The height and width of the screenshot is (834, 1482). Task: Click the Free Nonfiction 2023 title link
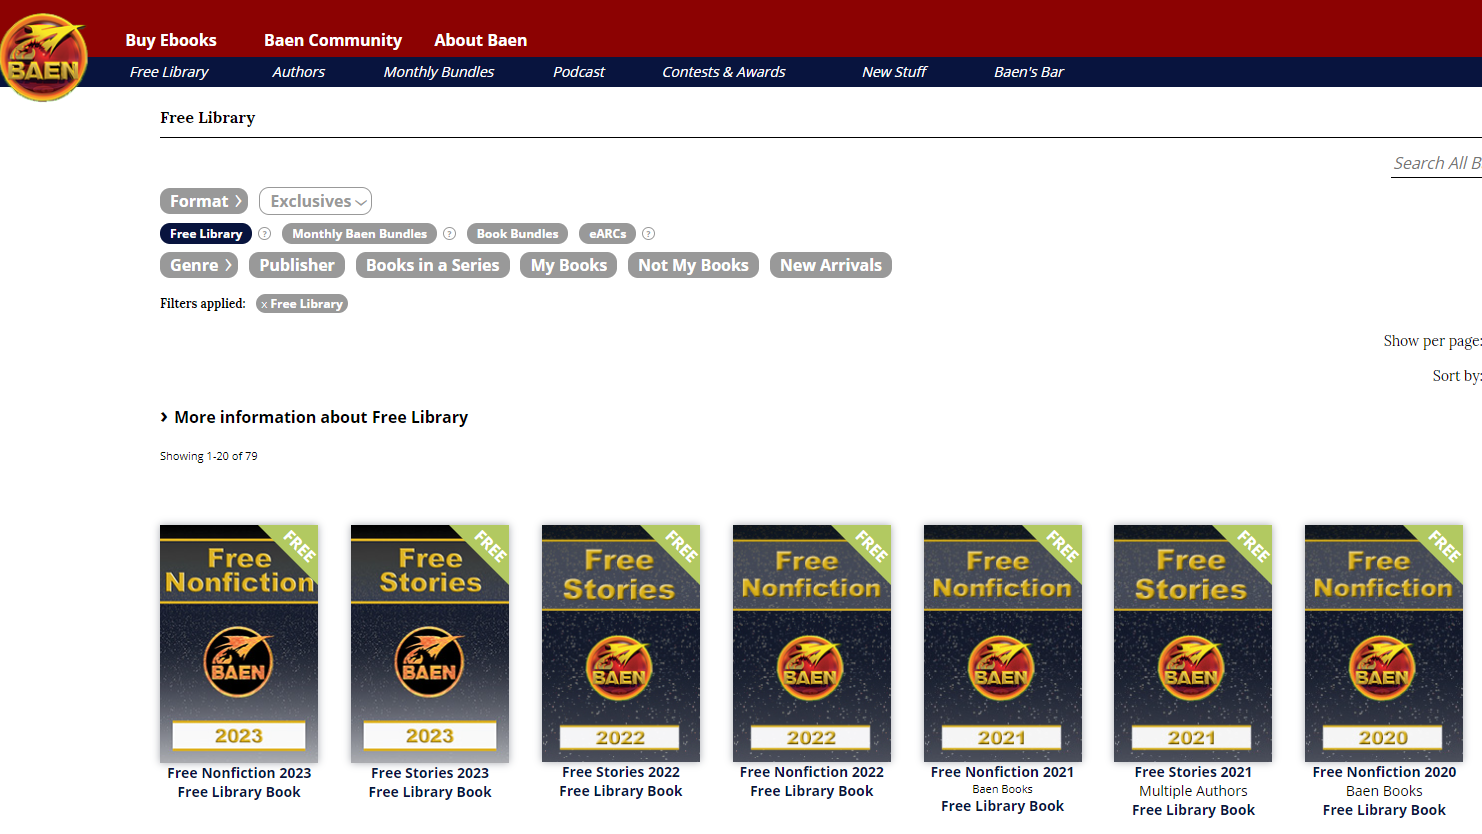pyautogui.click(x=239, y=773)
